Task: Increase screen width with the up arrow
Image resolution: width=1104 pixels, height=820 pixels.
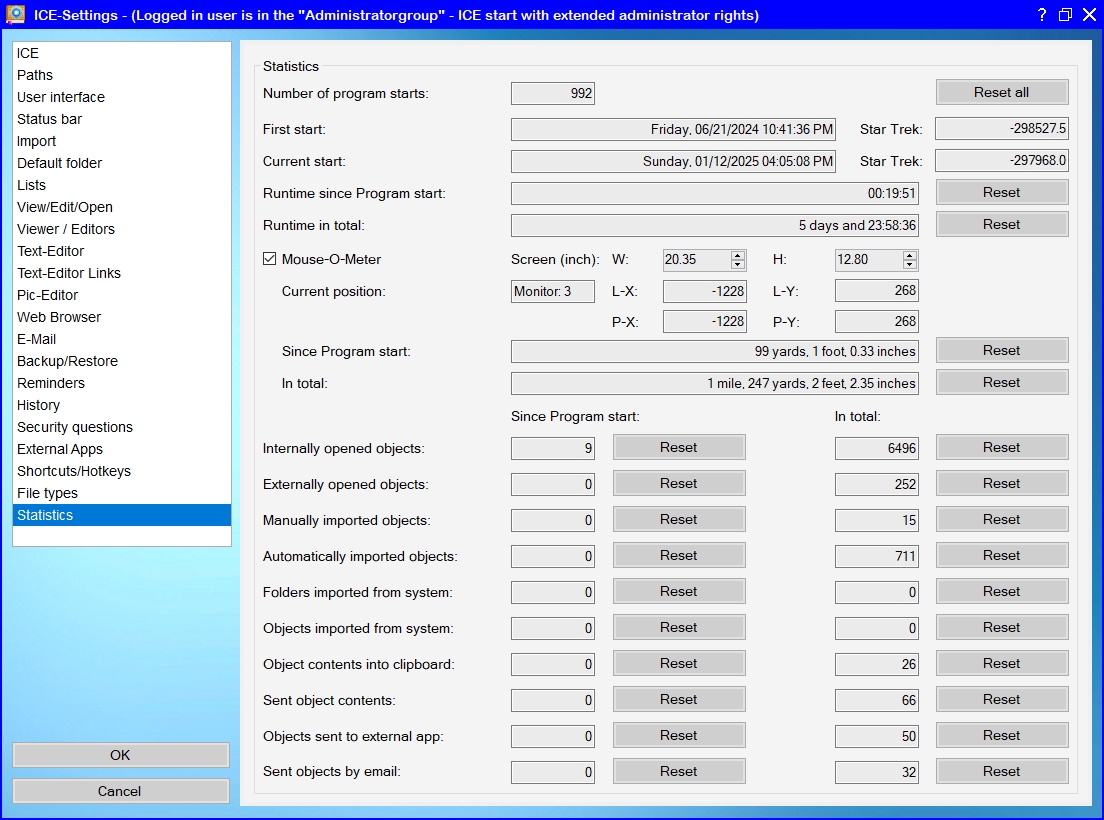Action: click(x=738, y=255)
